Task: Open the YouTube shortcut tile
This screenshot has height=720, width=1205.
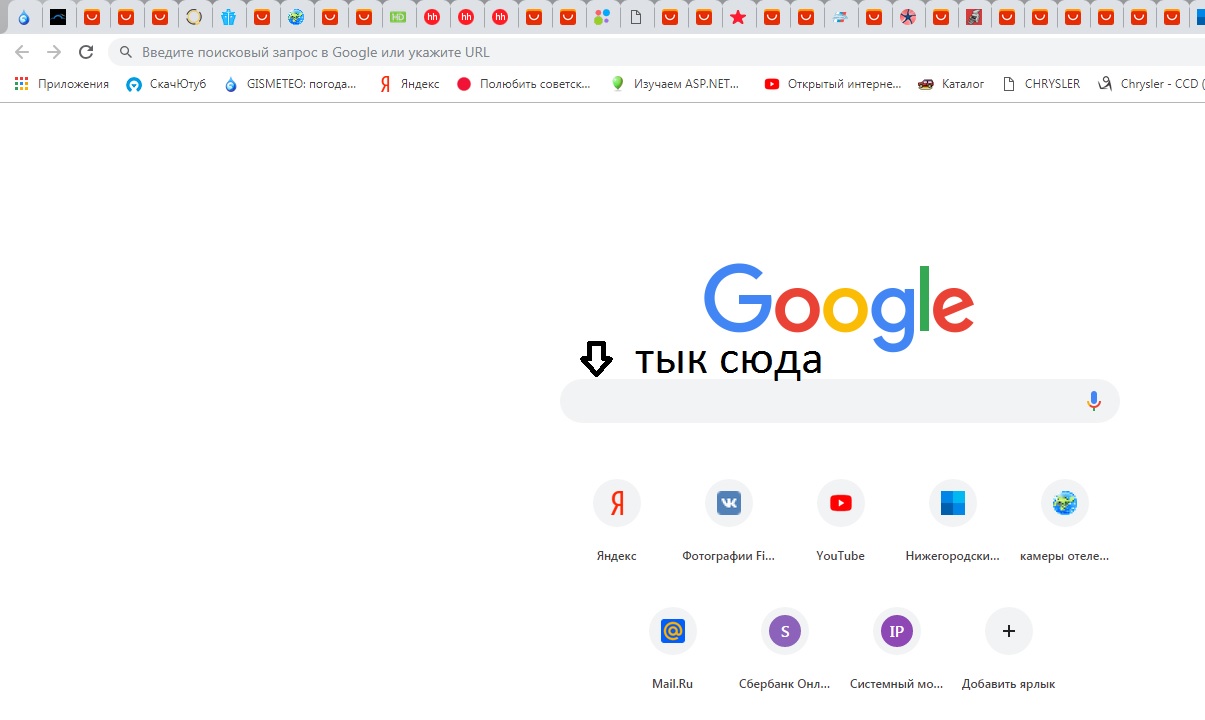Action: 840,503
